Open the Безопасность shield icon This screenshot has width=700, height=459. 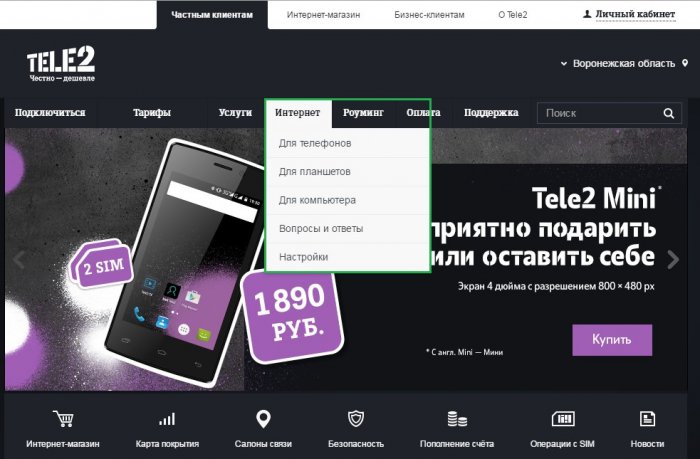click(356, 419)
